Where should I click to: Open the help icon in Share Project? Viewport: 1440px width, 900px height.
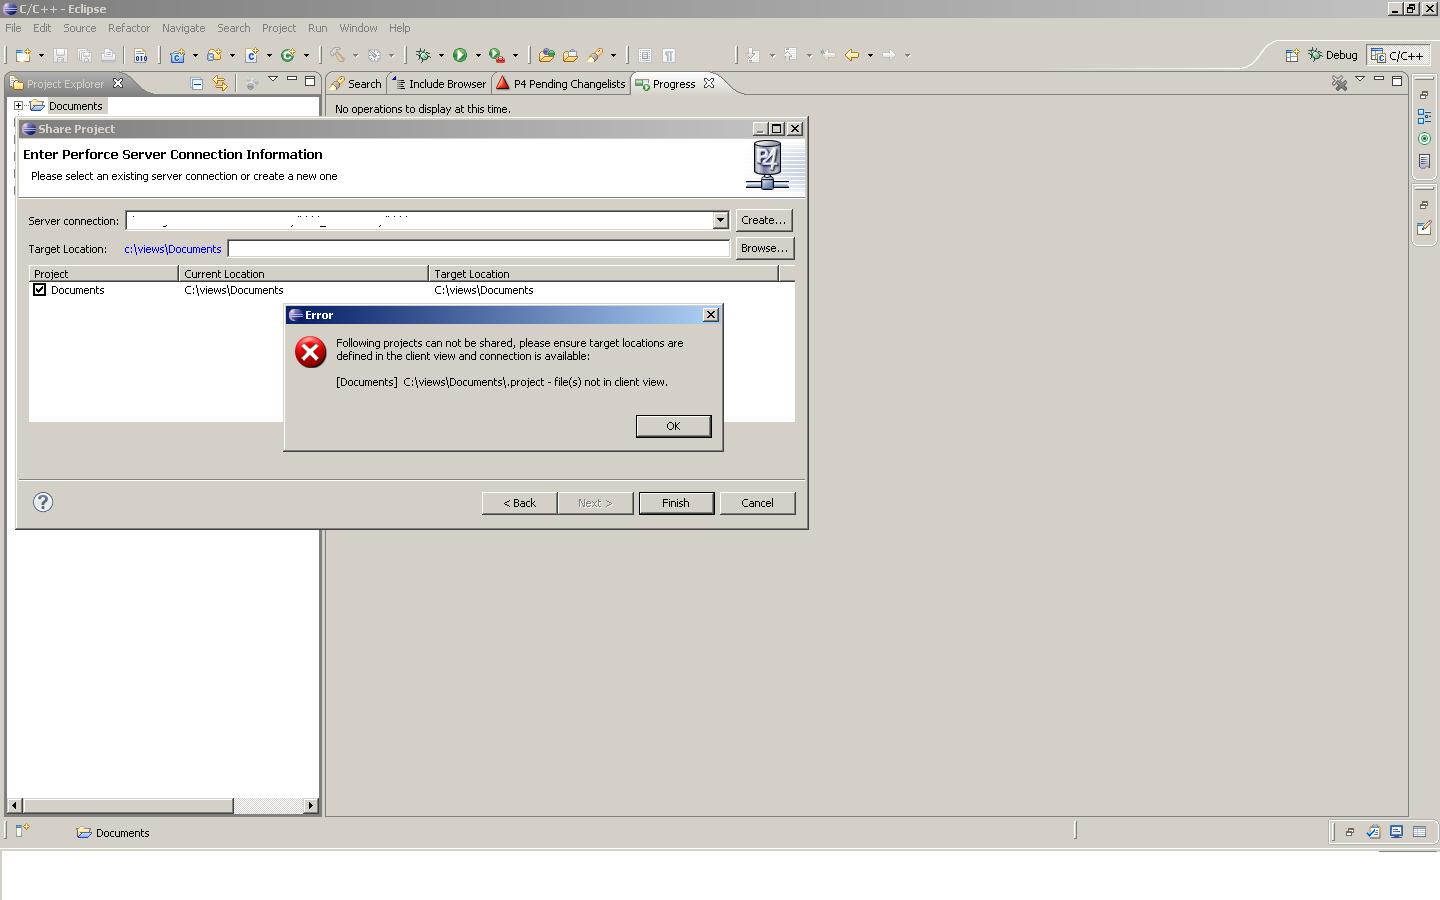coord(43,502)
